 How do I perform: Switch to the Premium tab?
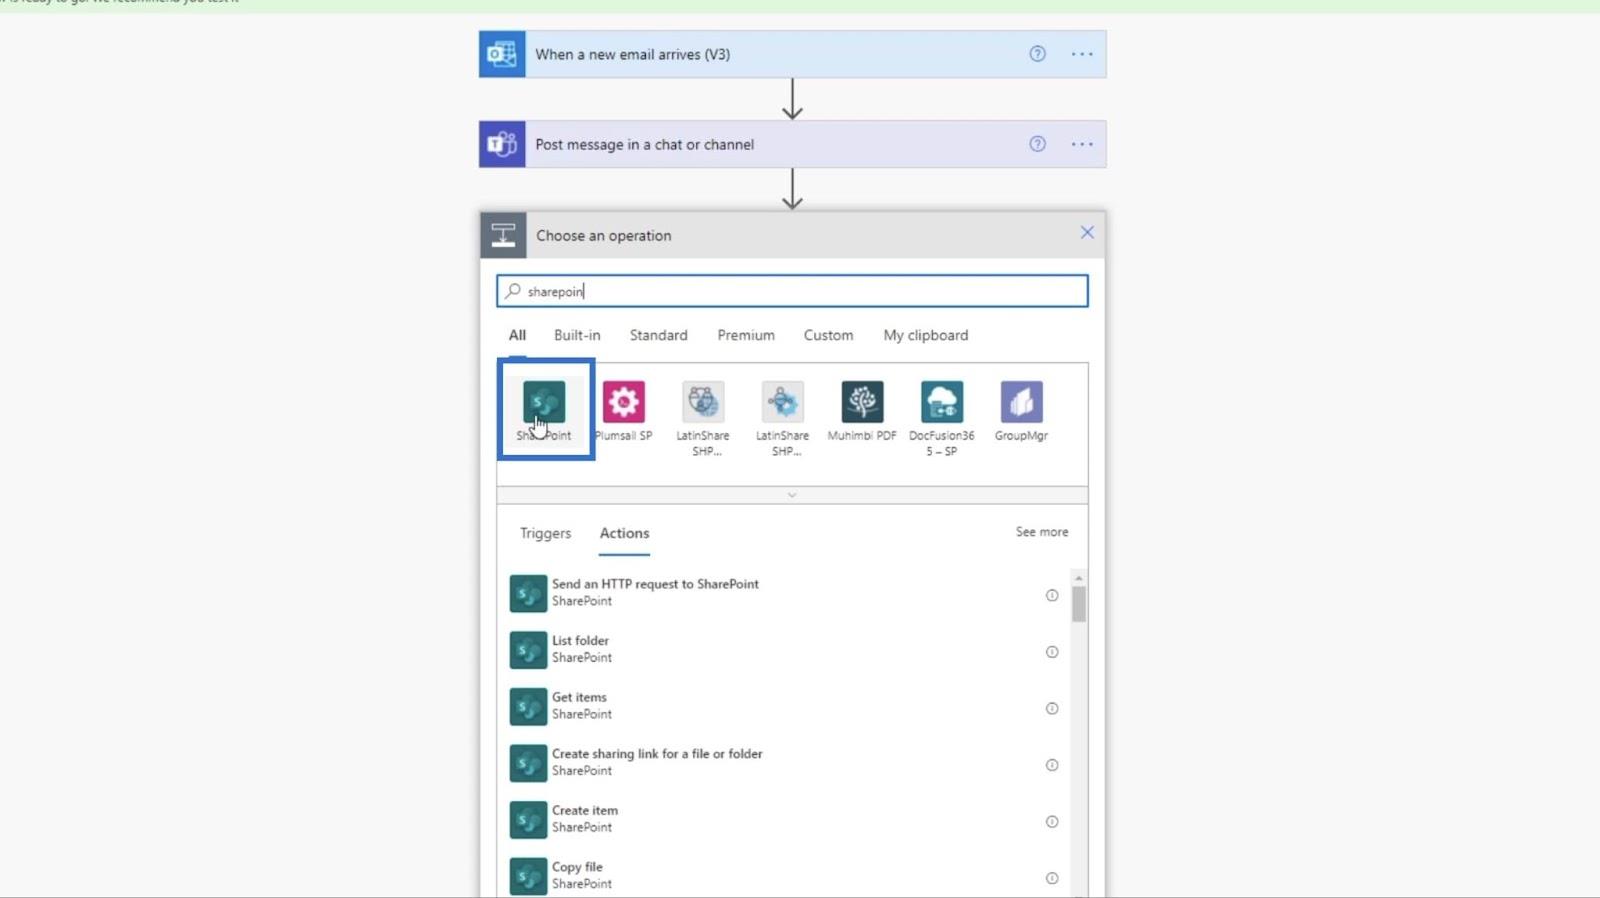[746, 335]
